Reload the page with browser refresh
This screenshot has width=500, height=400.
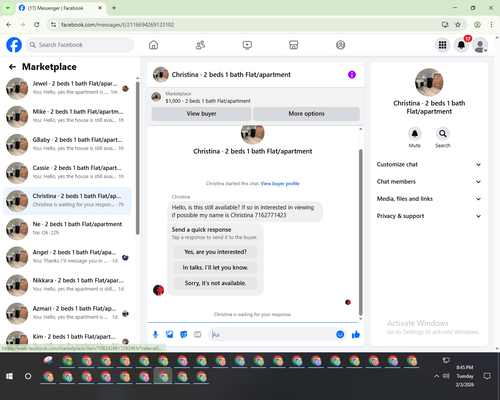37,24
